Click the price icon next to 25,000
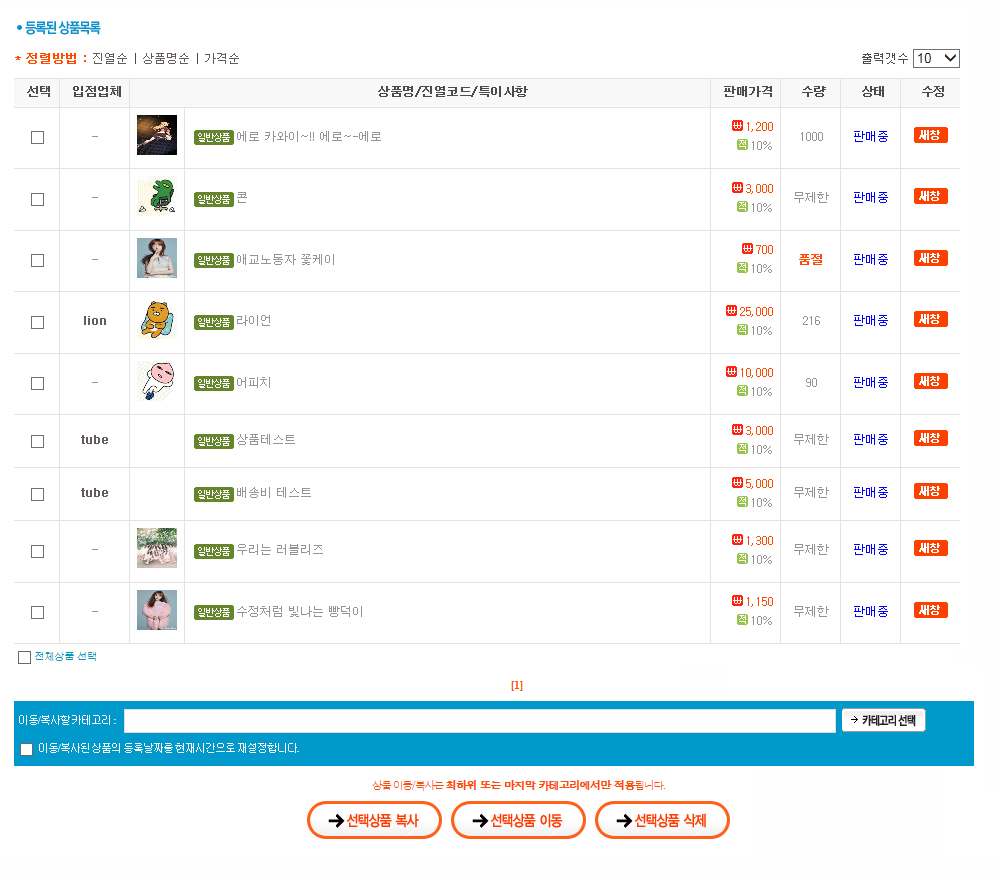 tap(732, 311)
